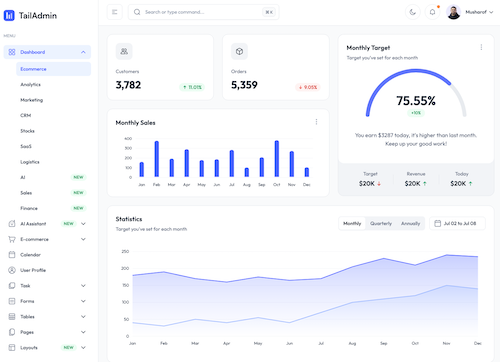Viewport: 500px width, 362px height.
Task: Click the Calendar sidebar label
Action: click(x=30, y=255)
